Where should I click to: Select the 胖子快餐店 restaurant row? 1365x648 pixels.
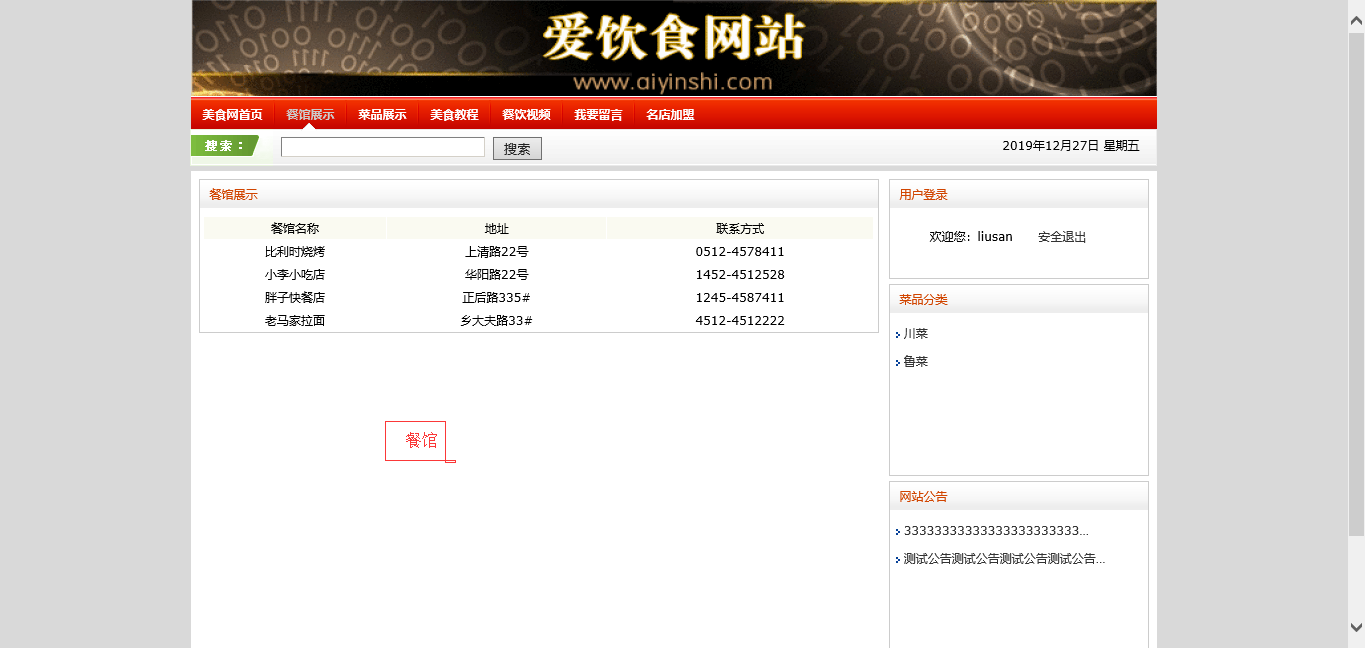(x=294, y=298)
